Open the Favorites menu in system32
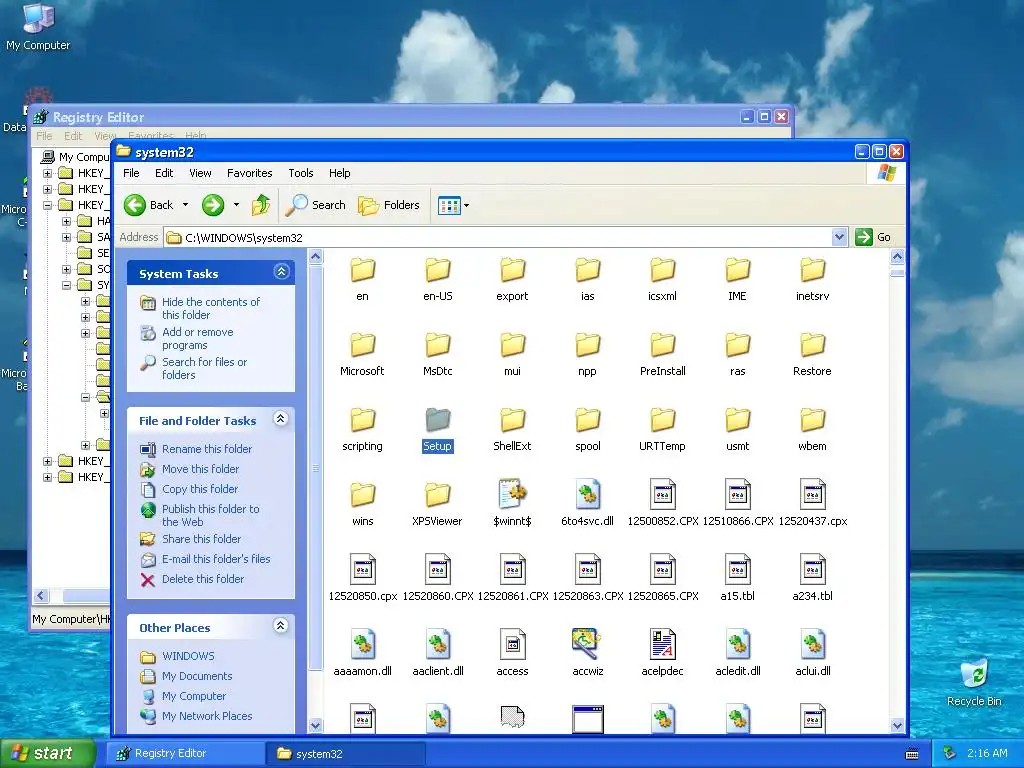 point(249,173)
